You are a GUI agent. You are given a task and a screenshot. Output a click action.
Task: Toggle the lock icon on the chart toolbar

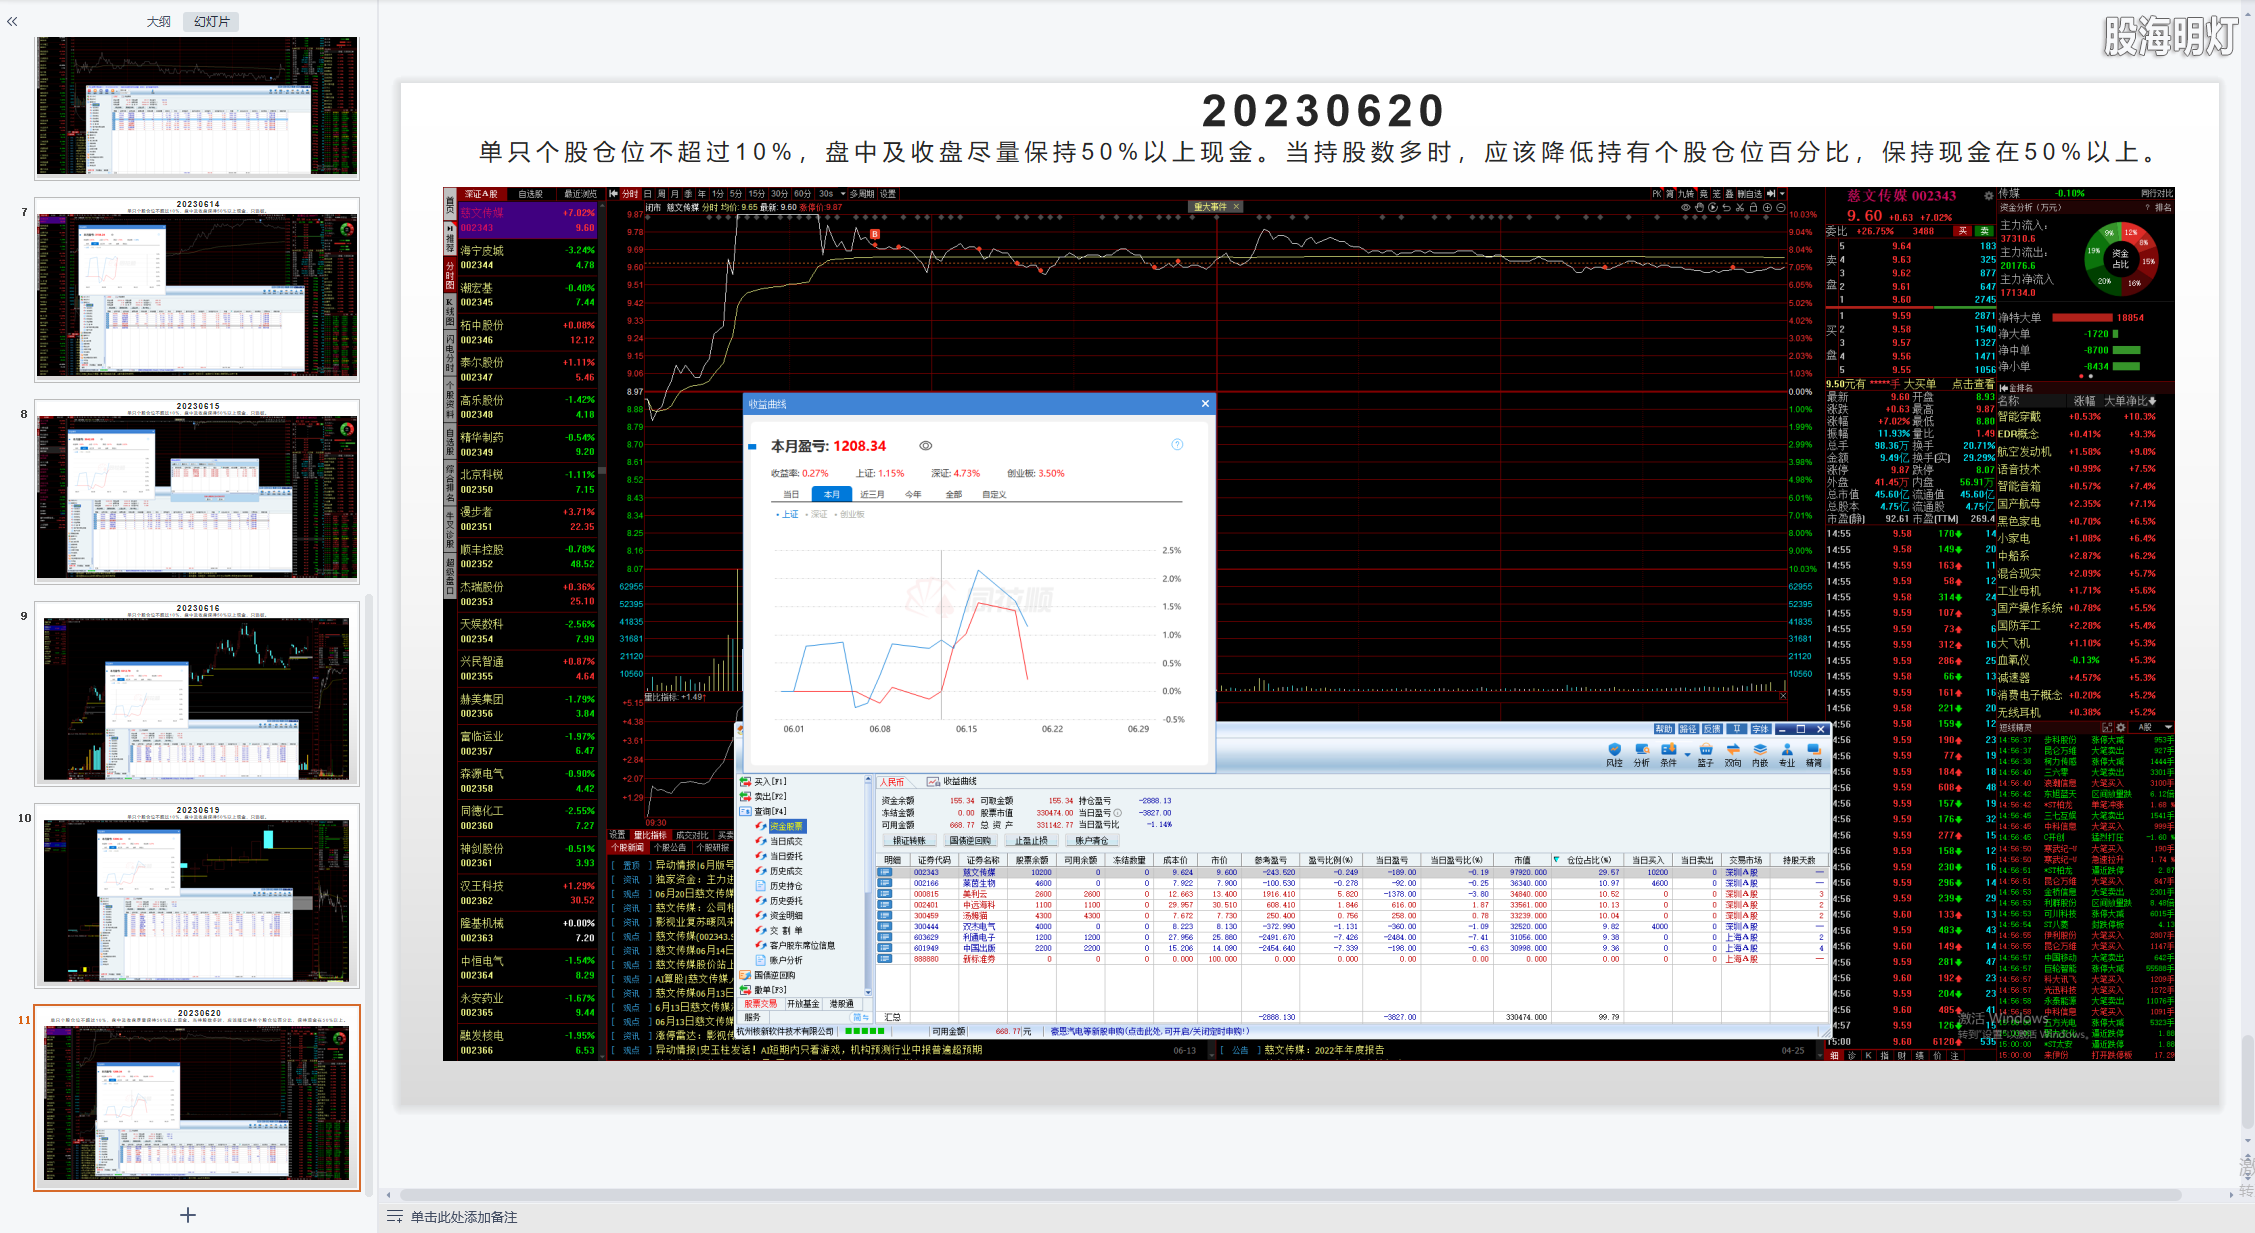[1753, 207]
